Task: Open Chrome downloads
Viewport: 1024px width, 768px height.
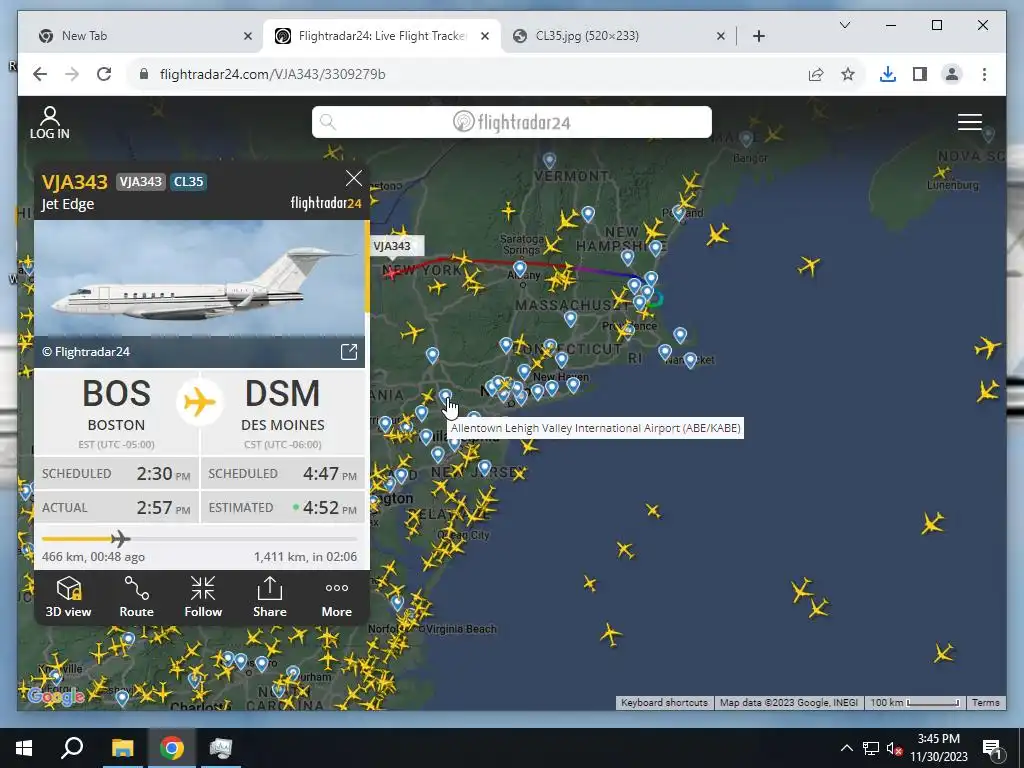Action: point(888,74)
